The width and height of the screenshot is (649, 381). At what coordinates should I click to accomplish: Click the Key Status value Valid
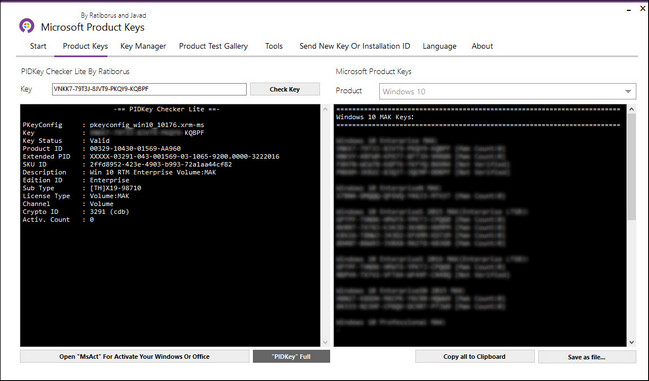99,141
